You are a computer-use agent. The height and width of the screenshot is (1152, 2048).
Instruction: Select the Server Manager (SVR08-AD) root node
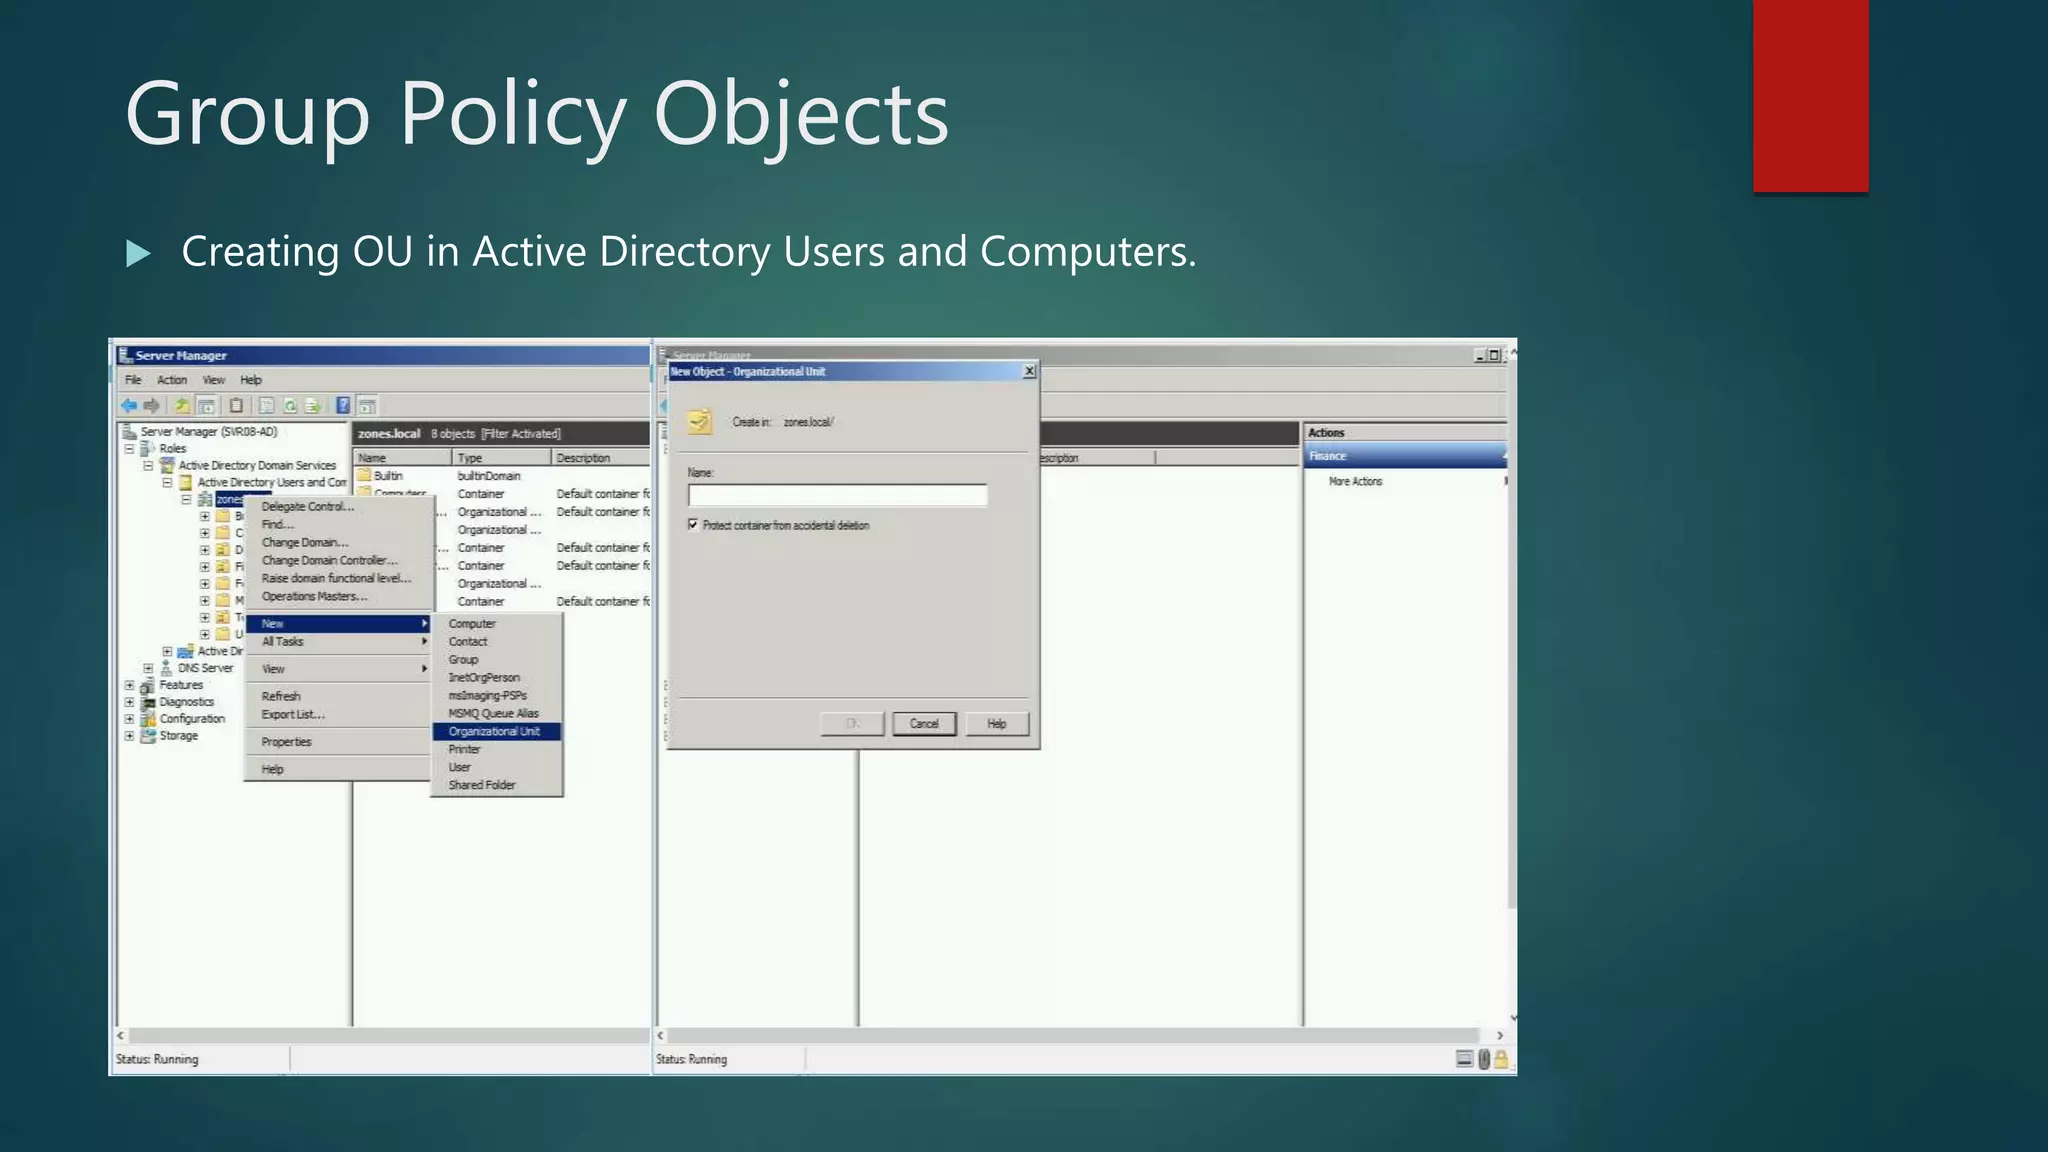208,432
